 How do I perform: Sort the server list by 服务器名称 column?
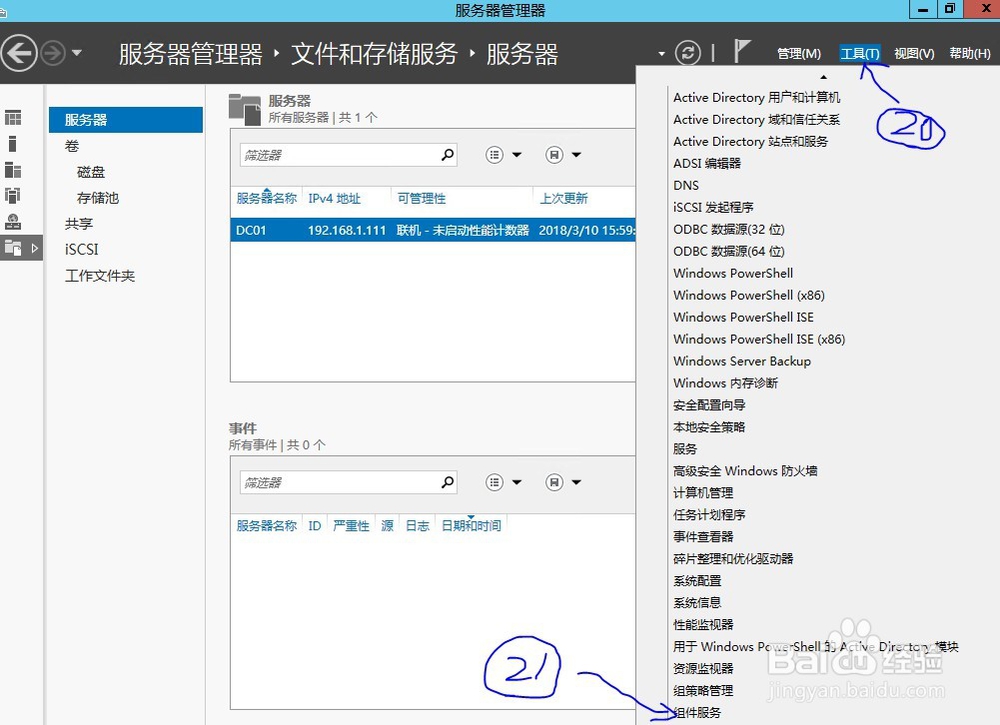[x=266, y=197]
